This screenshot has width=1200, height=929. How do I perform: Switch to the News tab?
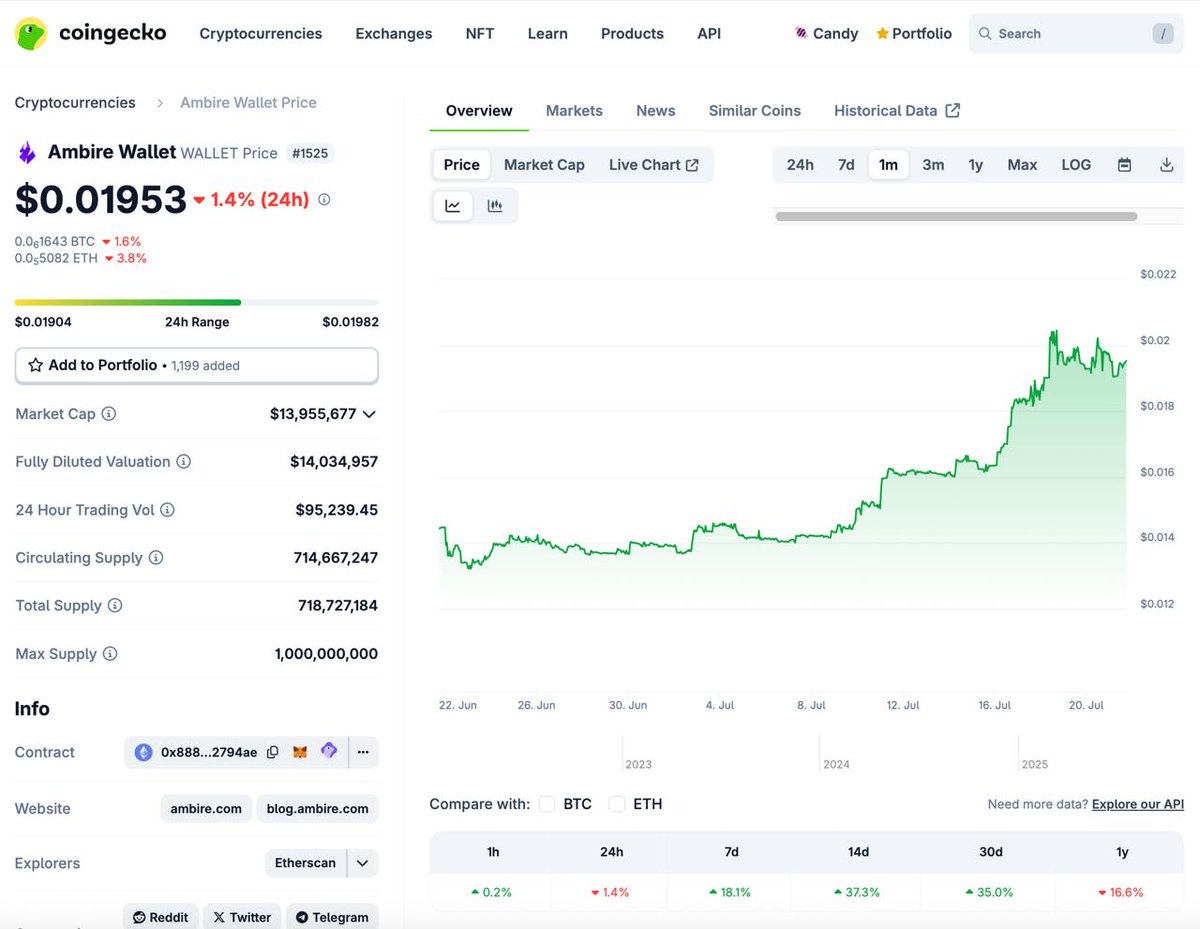point(656,111)
